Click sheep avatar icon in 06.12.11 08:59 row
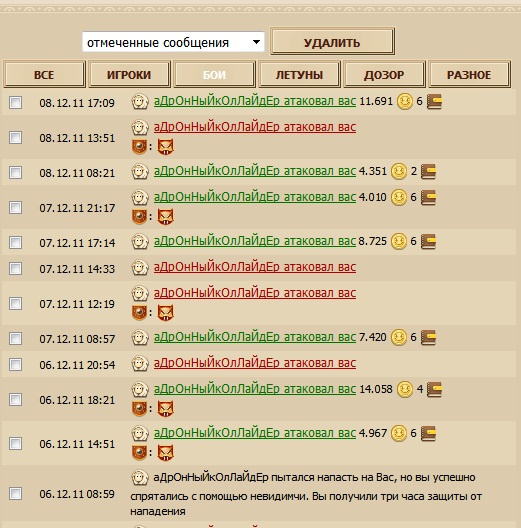 (x=140, y=477)
